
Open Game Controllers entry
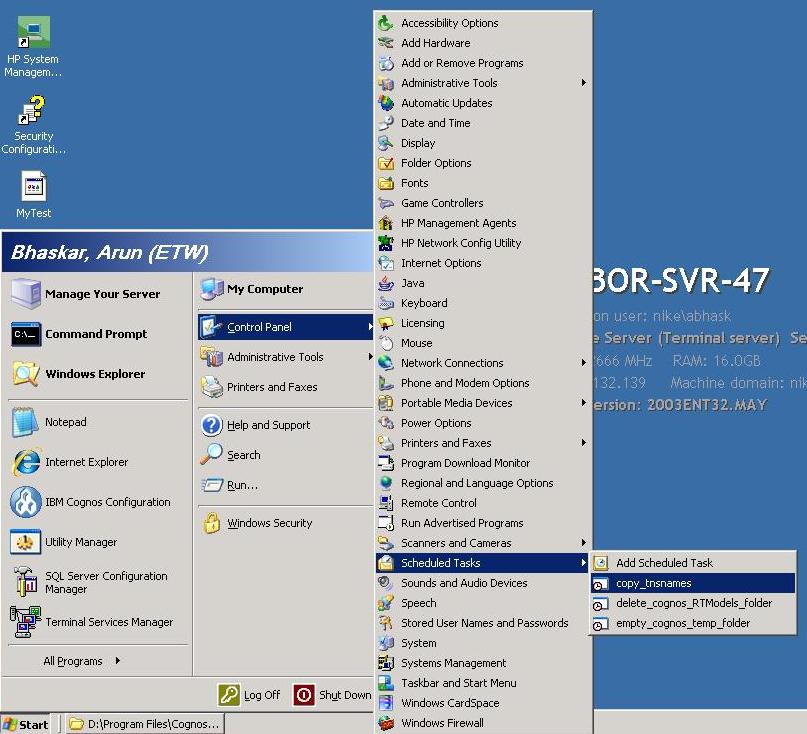[483, 203]
